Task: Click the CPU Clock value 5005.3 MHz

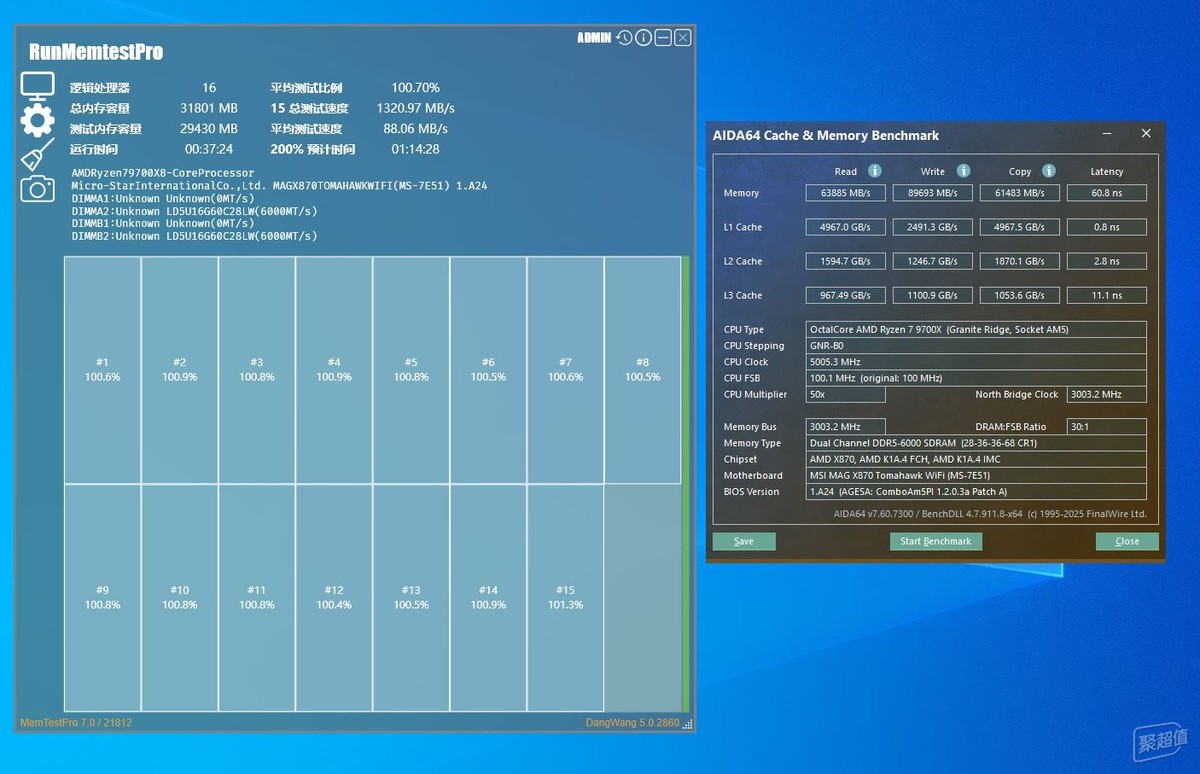Action: coord(976,362)
